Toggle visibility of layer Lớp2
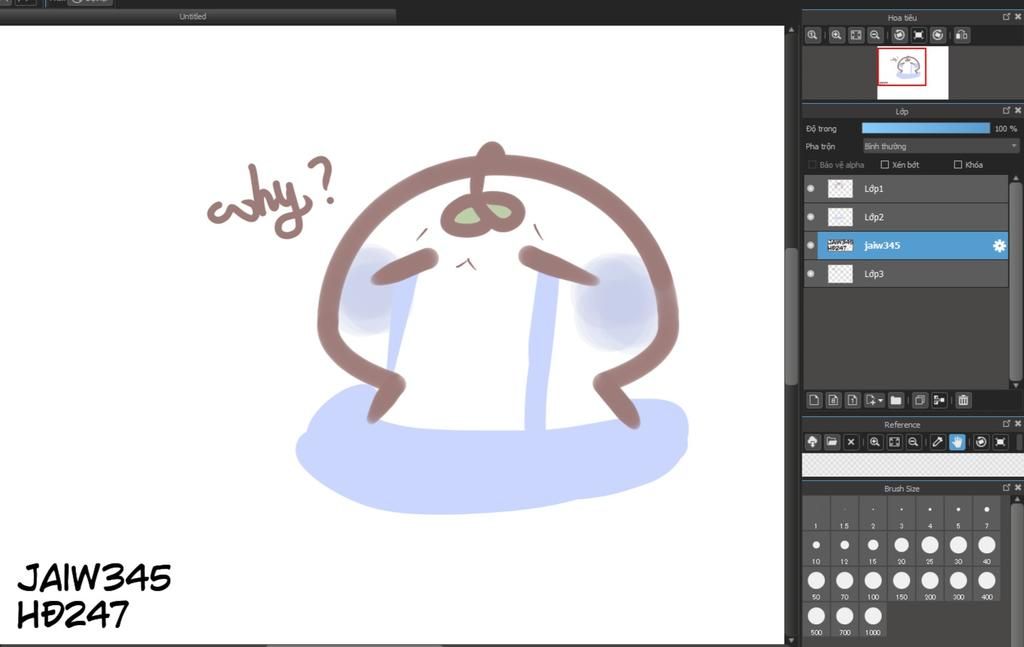 point(810,217)
